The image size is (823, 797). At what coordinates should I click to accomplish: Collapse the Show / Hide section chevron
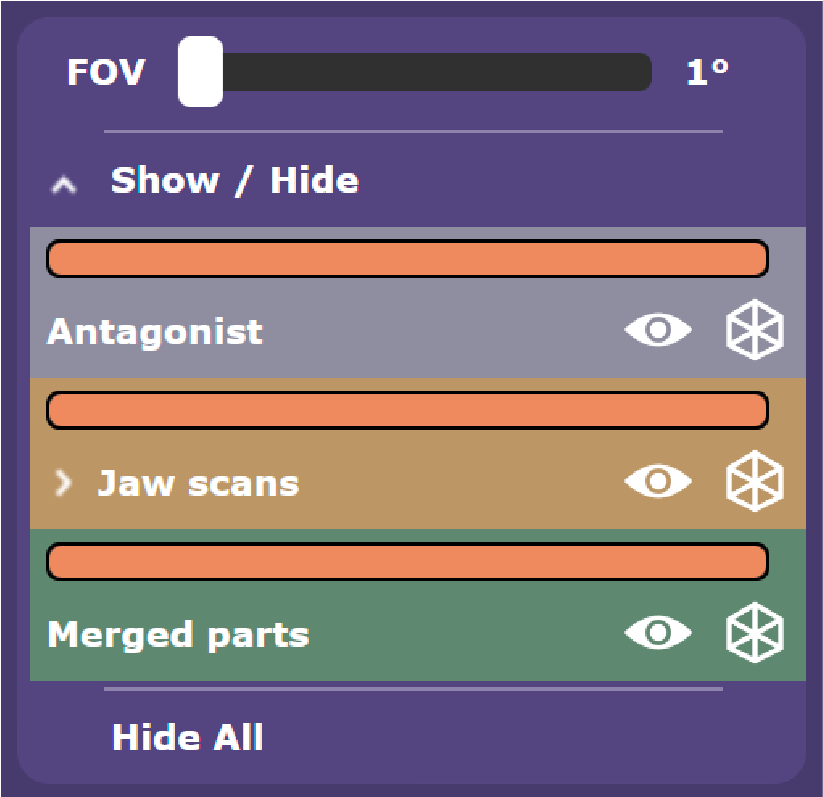(64, 184)
